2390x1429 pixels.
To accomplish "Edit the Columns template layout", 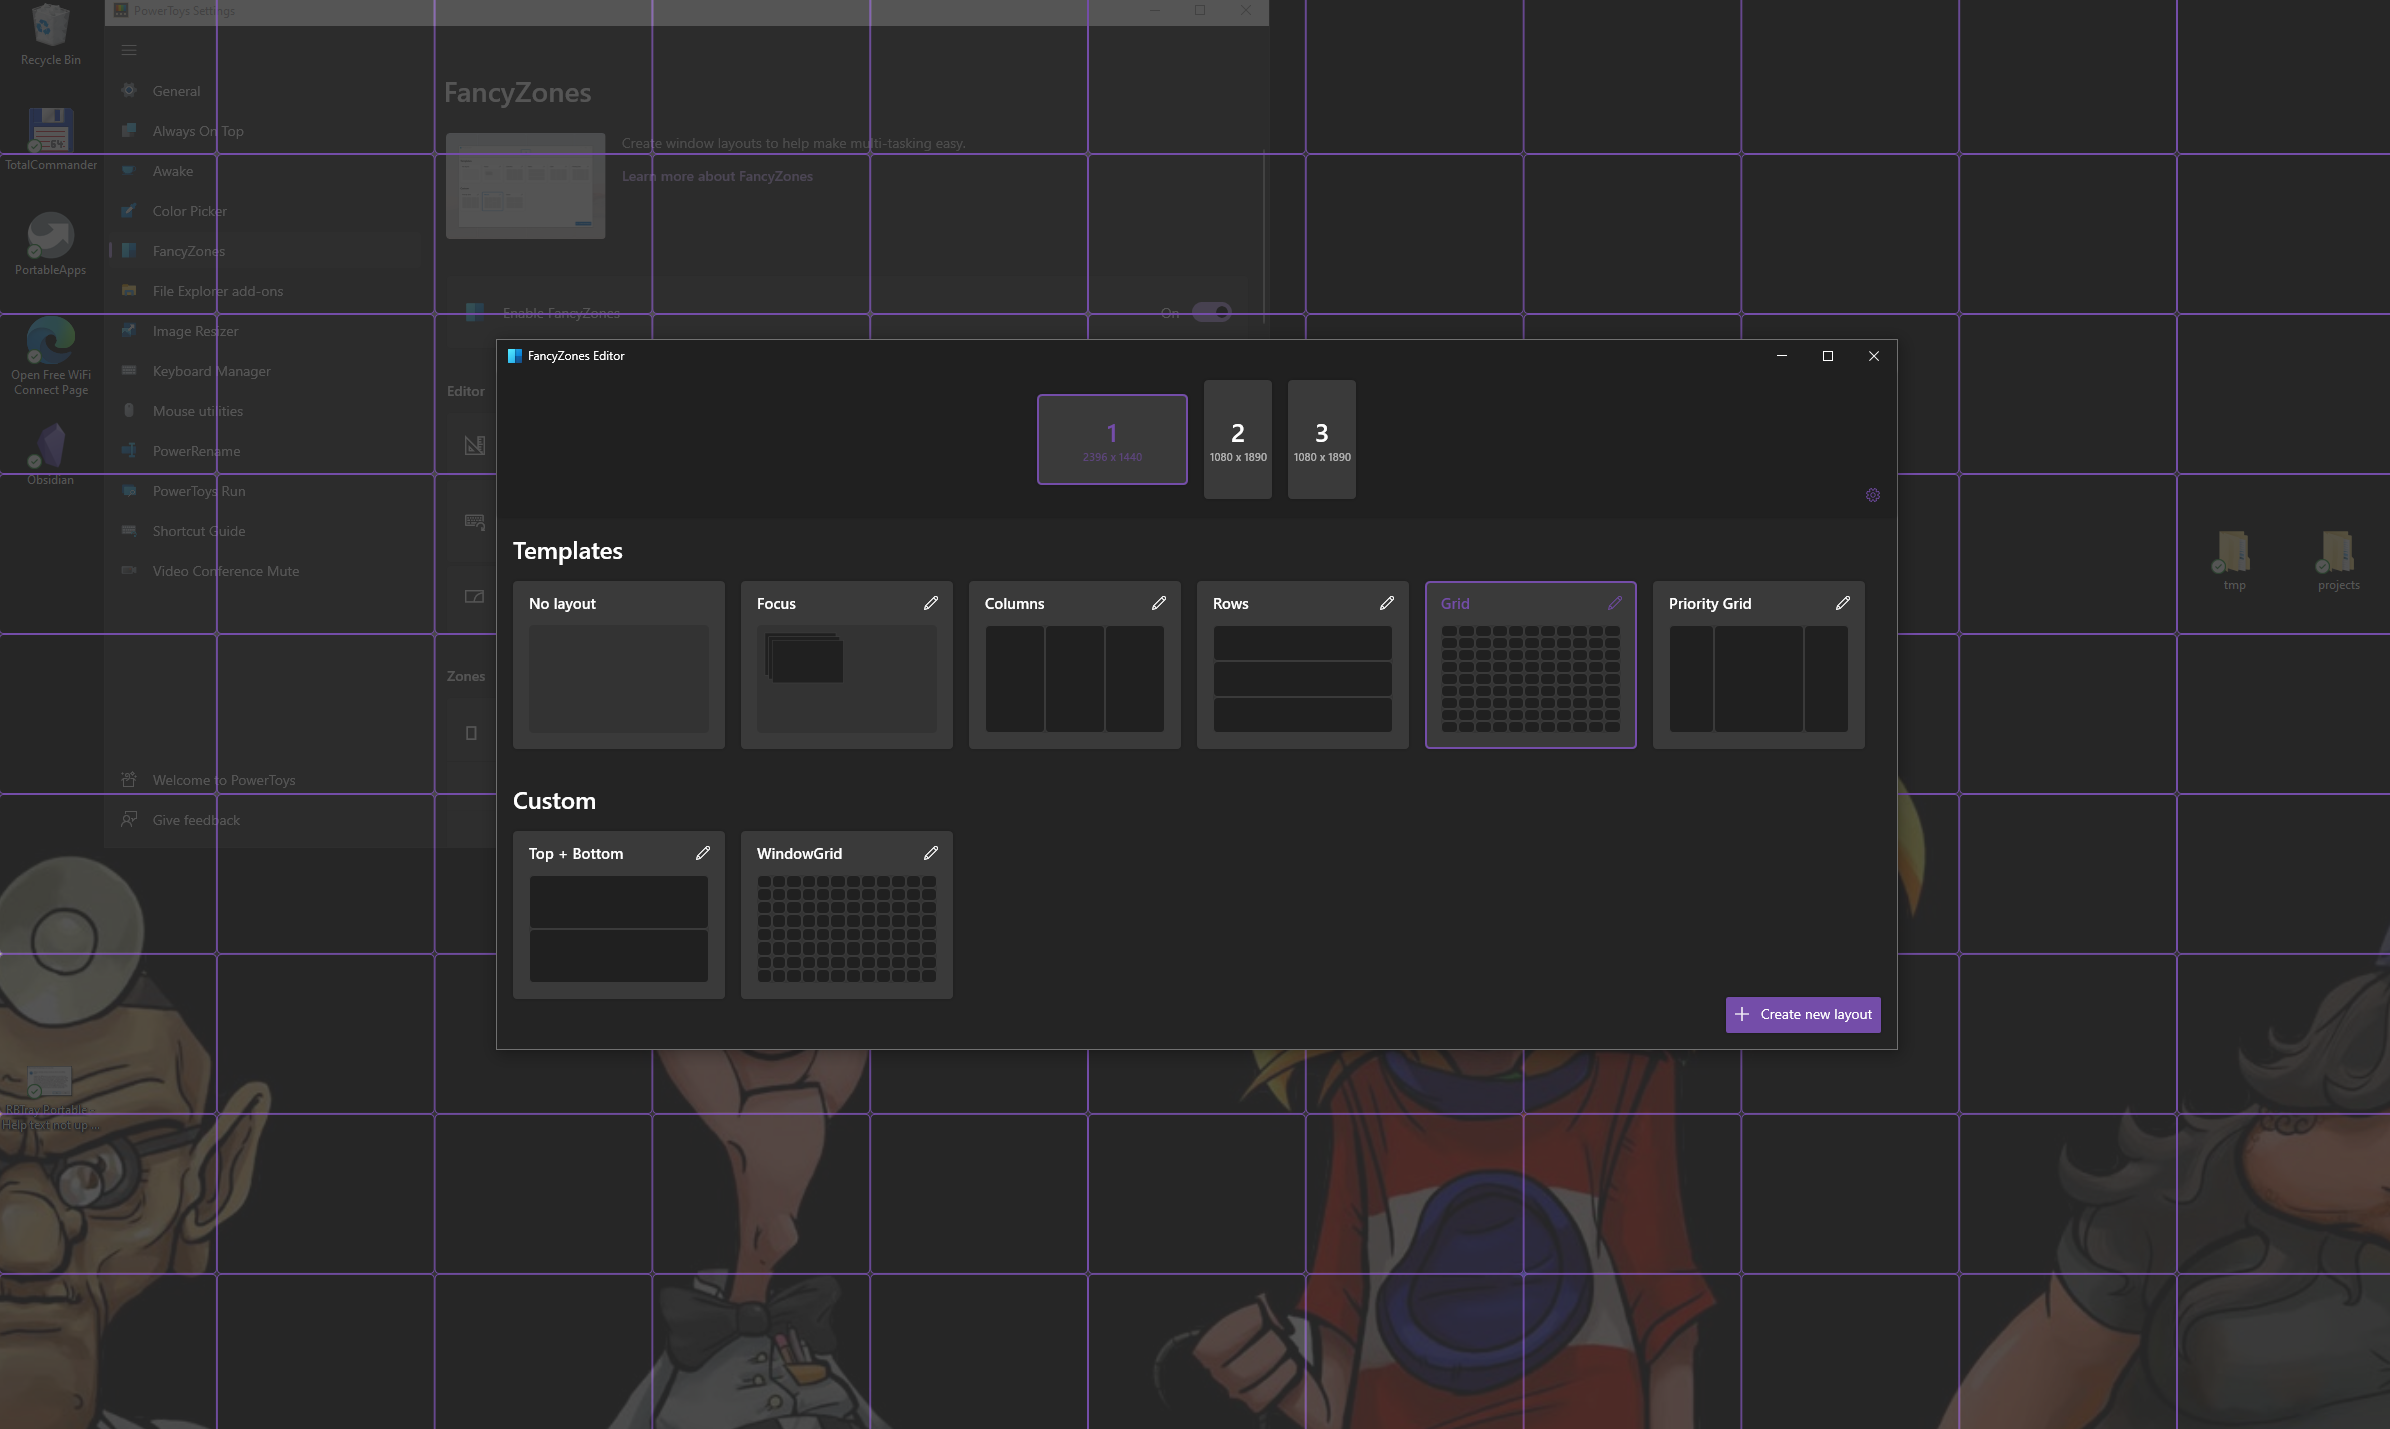I will tap(1158, 603).
